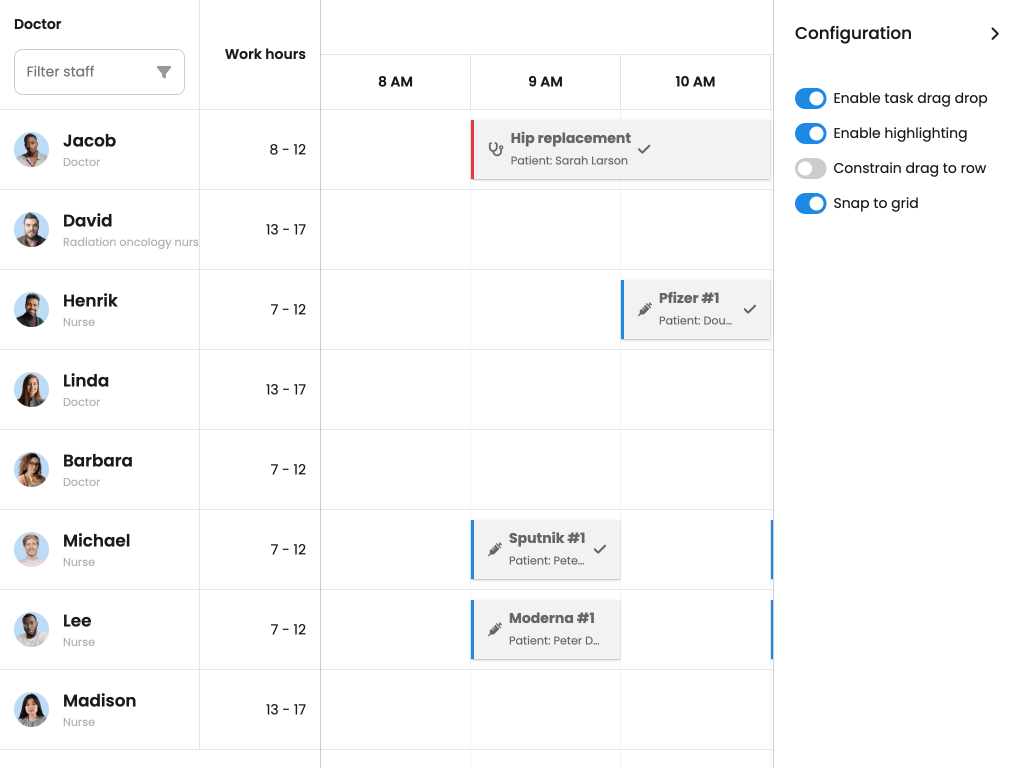Disable the Snap to grid toggle
Image resolution: width=1024 pixels, height=768 pixels.
pyautogui.click(x=810, y=203)
